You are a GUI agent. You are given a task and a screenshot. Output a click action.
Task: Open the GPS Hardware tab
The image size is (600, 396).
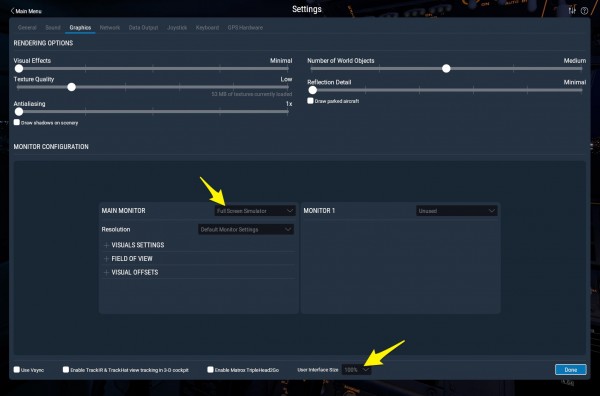[245, 28]
